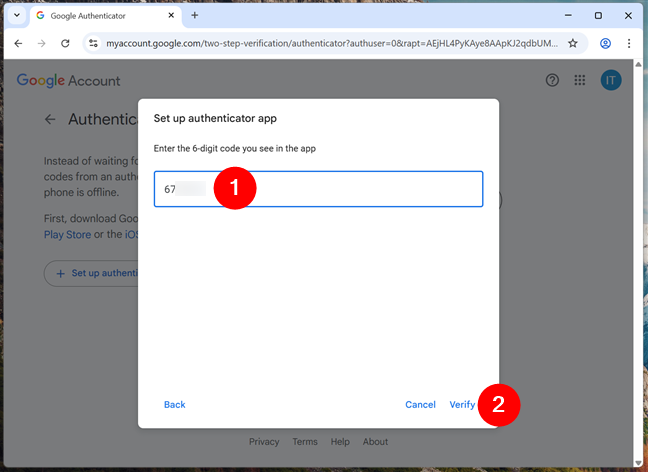The image size is (648, 472).
Task: Open the Help footer link
Action: [x=340, y=442]
